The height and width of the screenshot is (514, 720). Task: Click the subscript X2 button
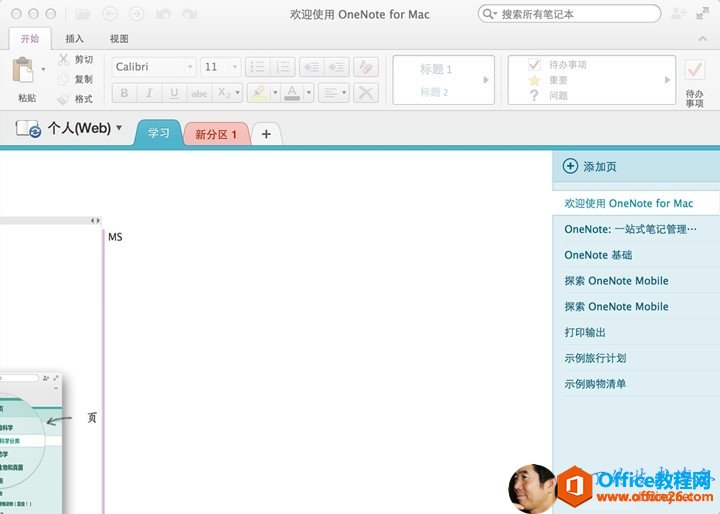223,93
